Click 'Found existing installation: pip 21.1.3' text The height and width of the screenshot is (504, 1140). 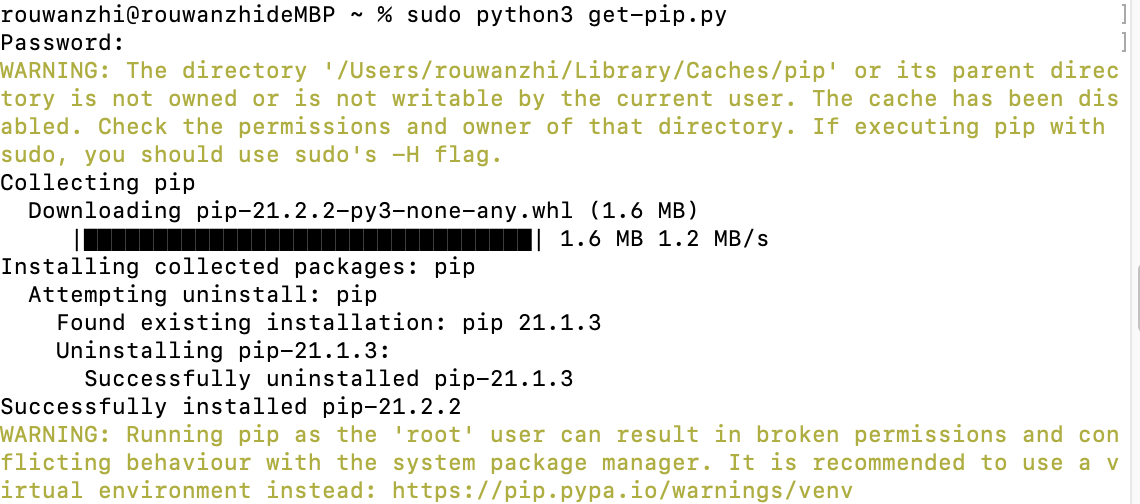(x=328, y=323)
